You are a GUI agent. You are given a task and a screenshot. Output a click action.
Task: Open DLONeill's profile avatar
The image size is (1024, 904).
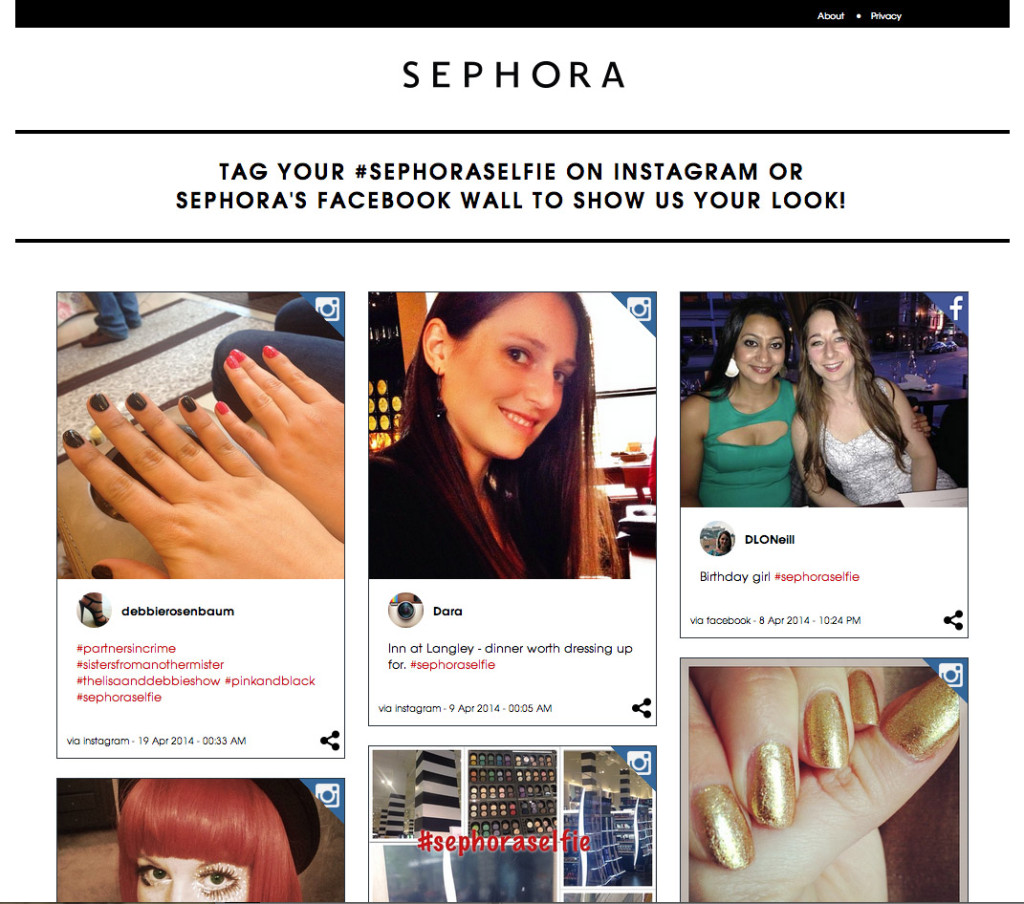717,539
